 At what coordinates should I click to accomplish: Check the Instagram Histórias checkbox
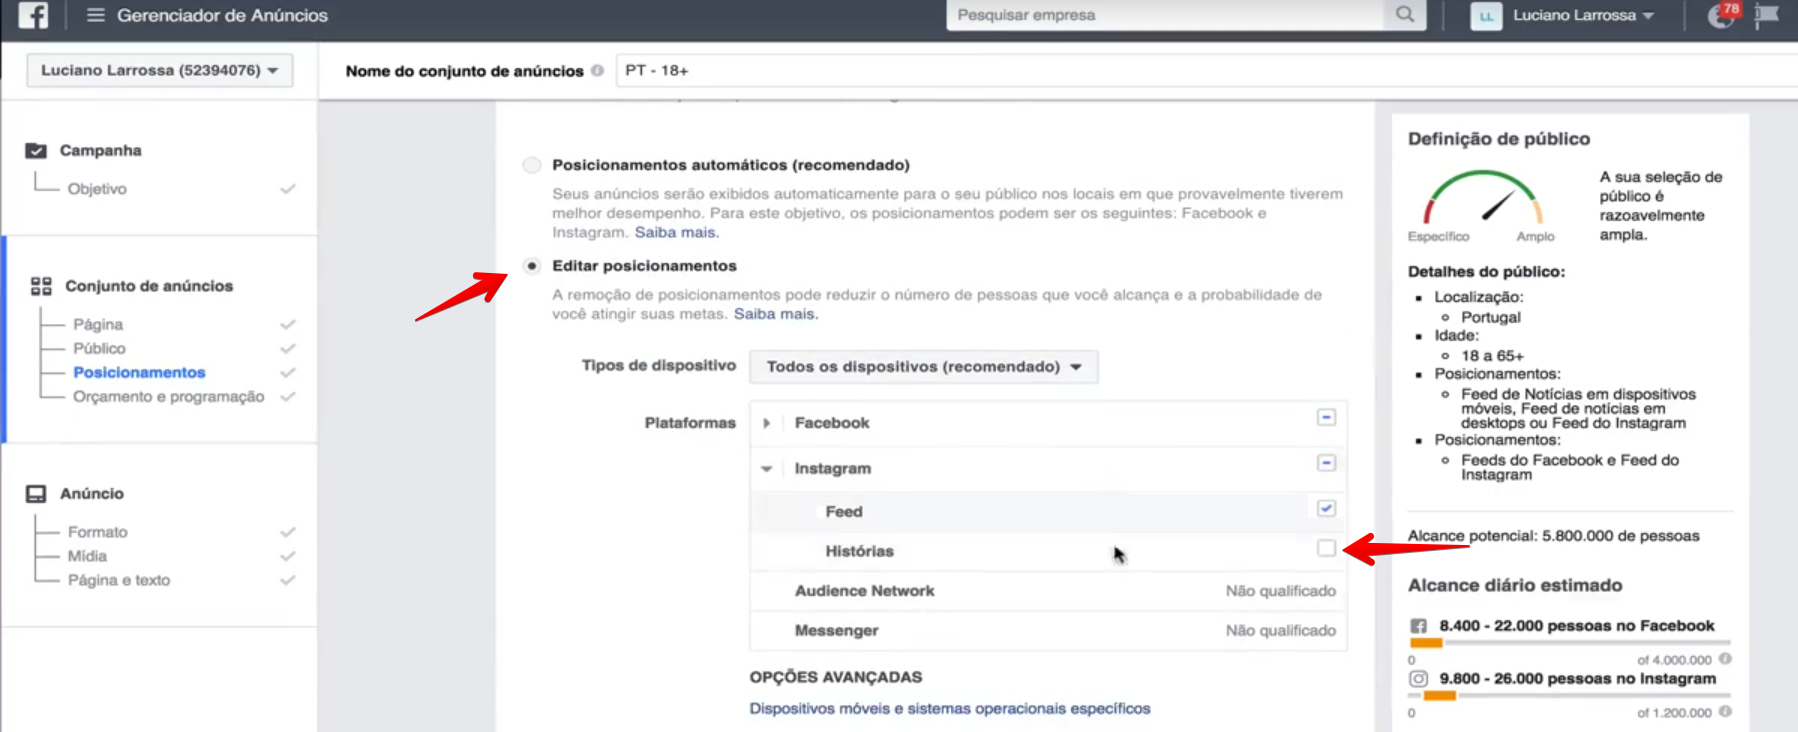[1326, 548]
